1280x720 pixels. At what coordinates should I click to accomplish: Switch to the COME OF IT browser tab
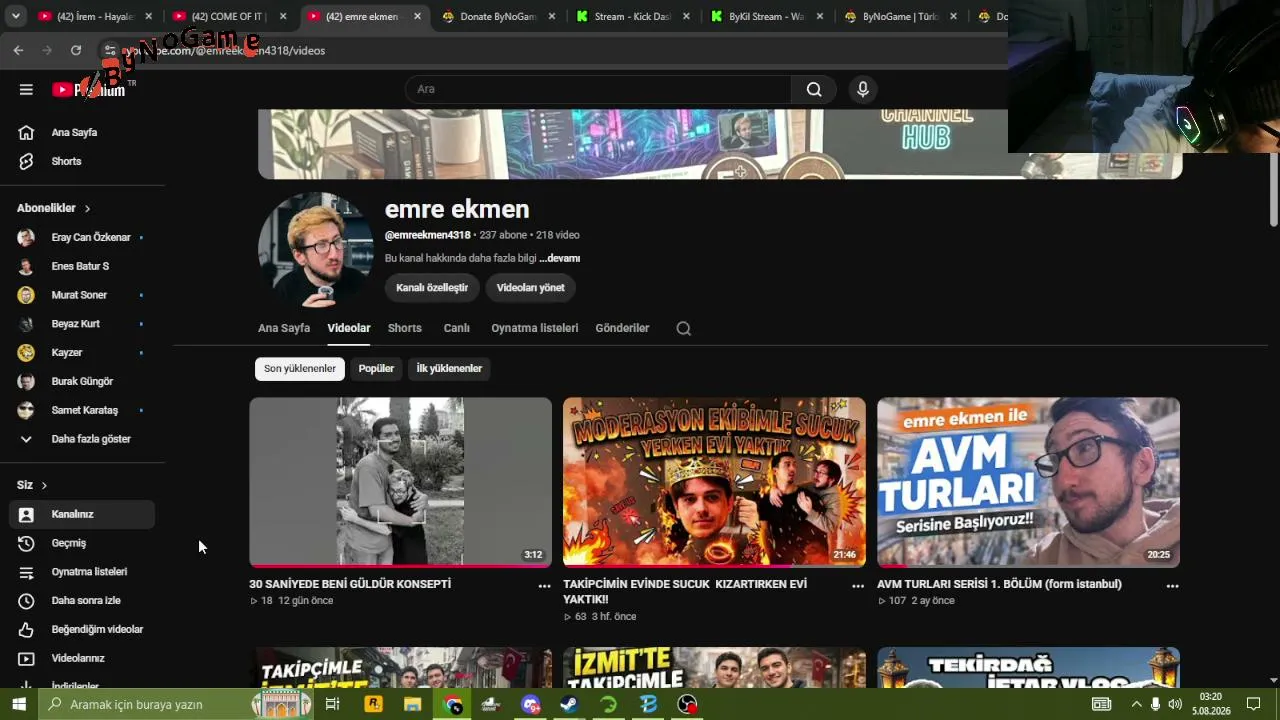[x=229, y=16]
